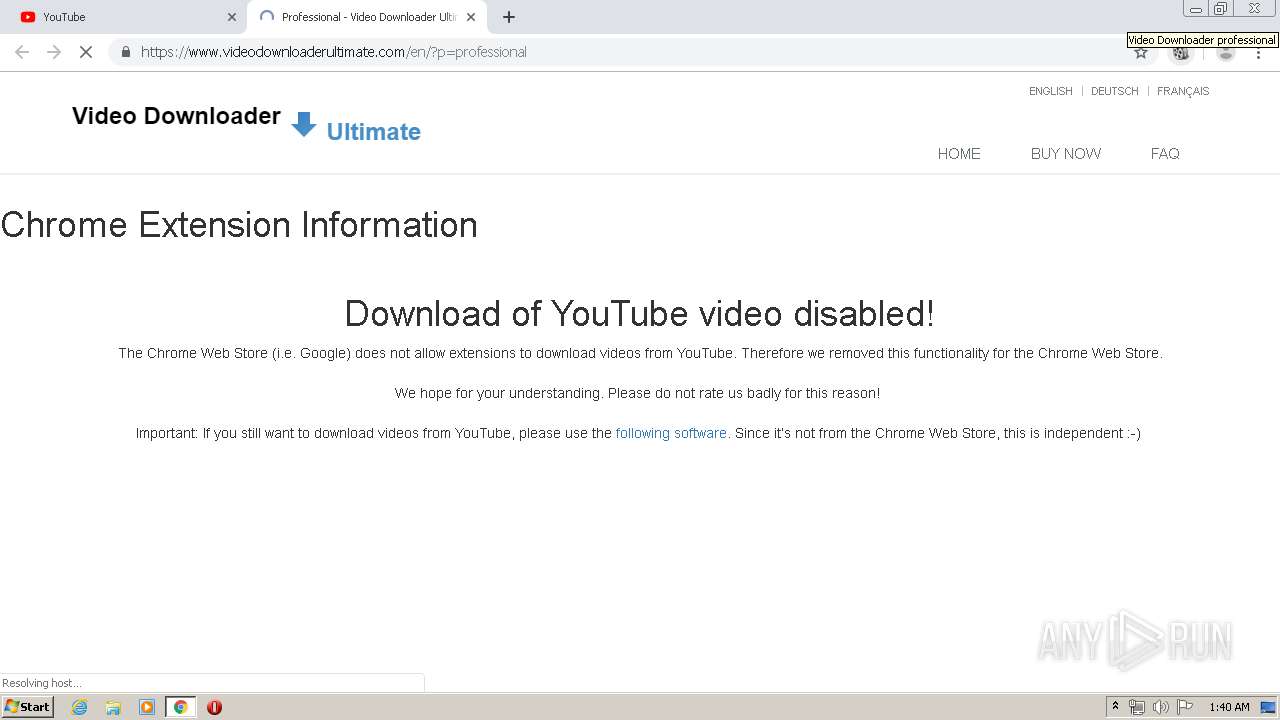The height and width of the screenshot is (720, 1280).
Task: Click the Show Desktop button
Action: 1269,707
